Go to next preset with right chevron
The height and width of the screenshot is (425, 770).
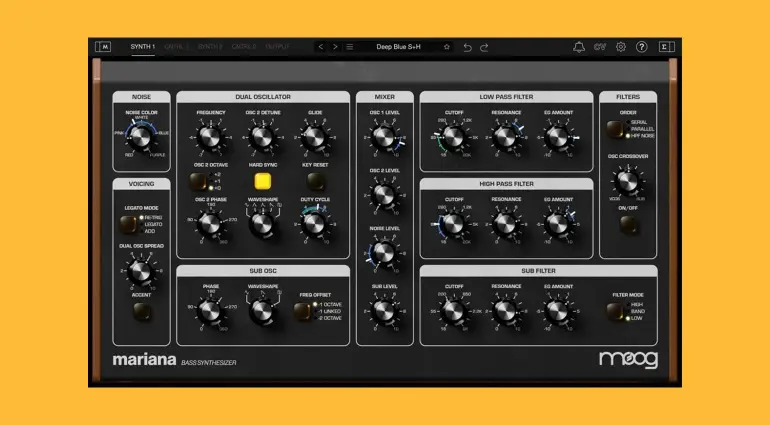335,47
